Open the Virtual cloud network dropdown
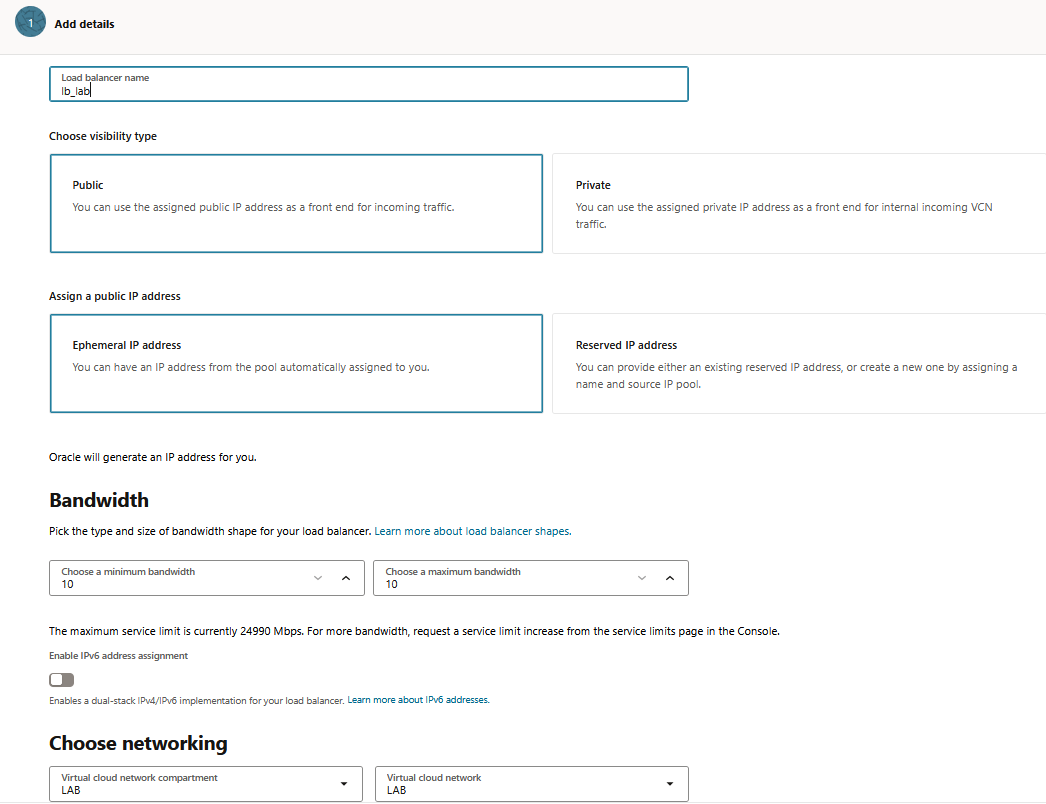Image resolution: width=1046 pixels, height=804 pixels. pos(532,783)
